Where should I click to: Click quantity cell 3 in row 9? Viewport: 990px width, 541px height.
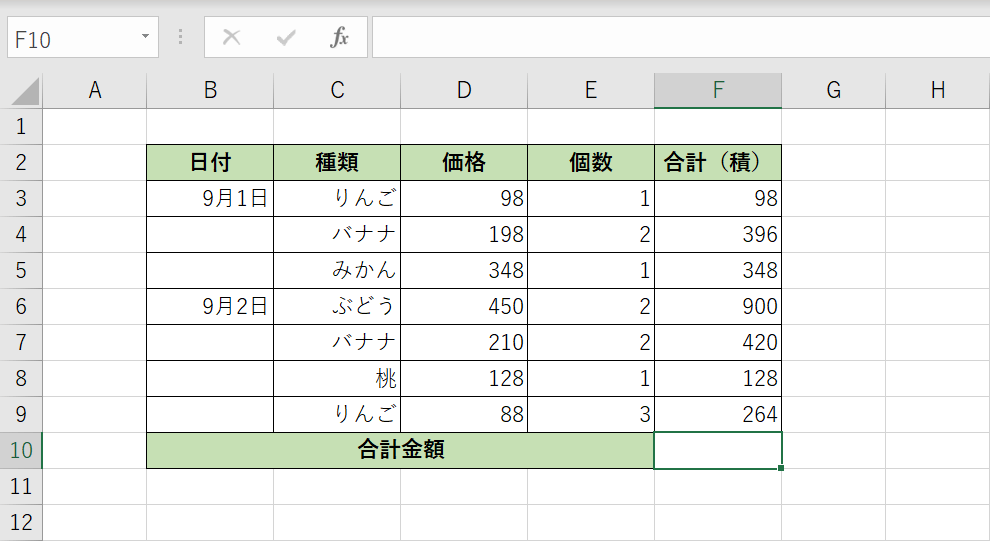coord(591,415)
